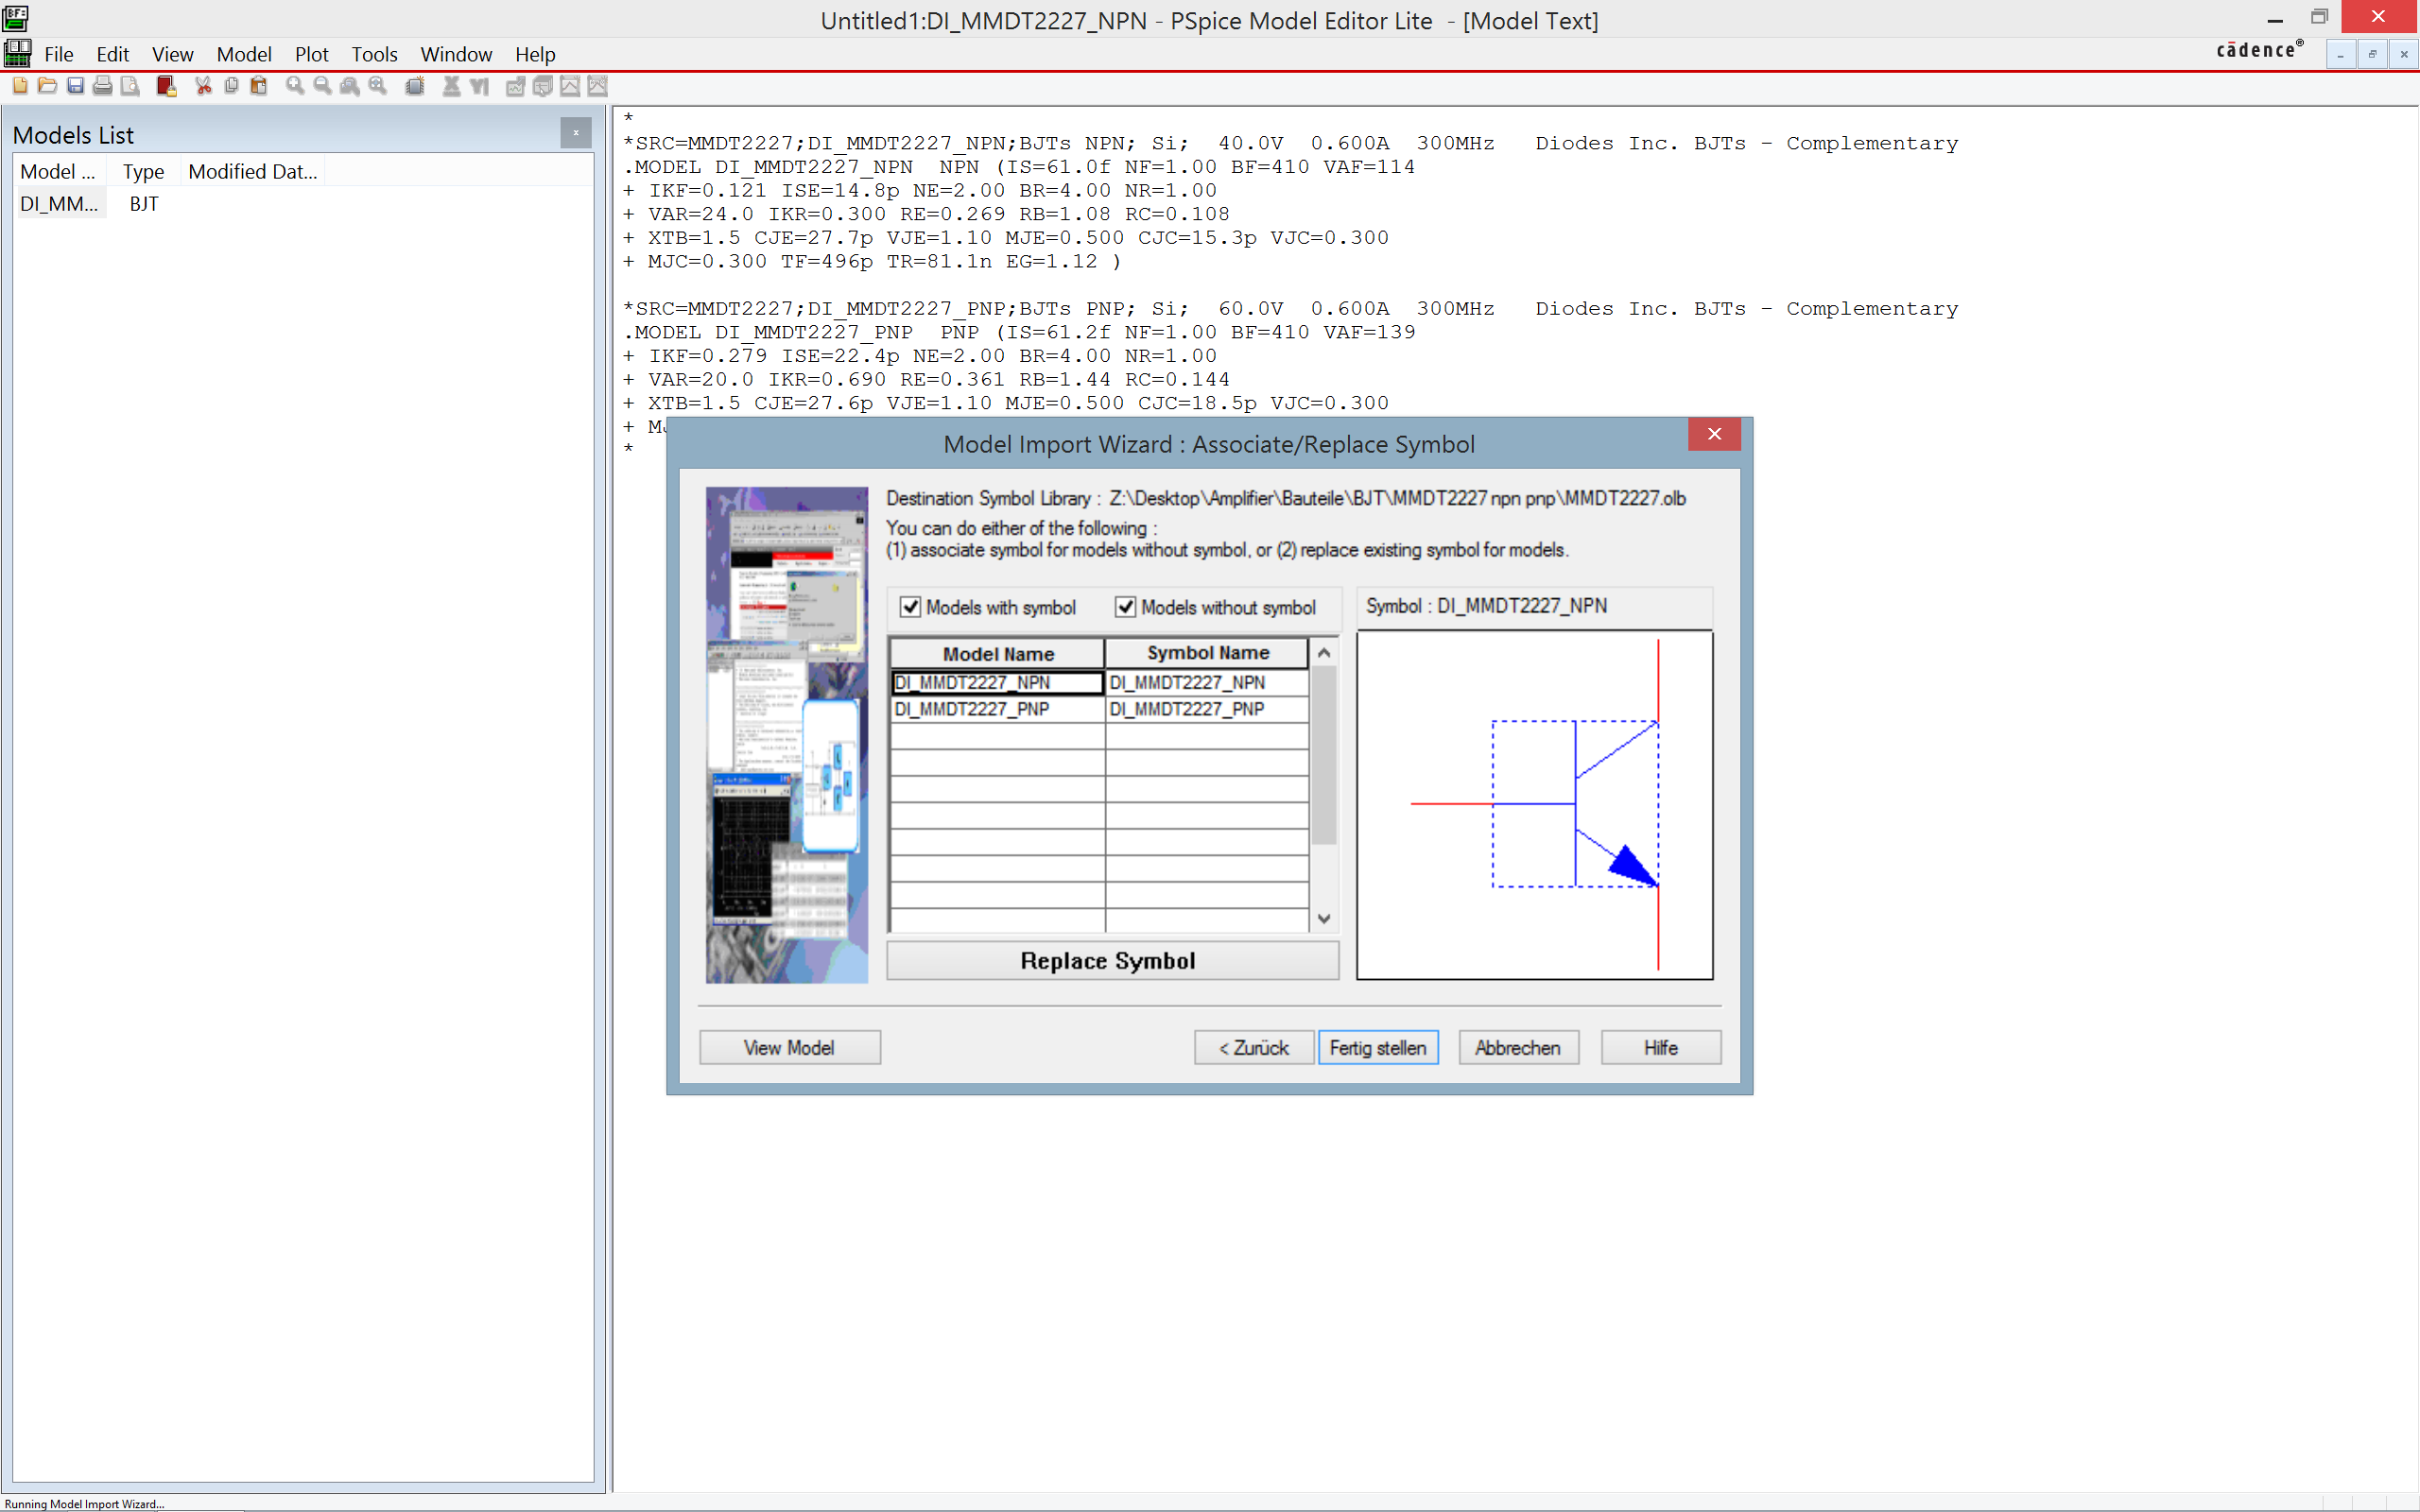Screen dimensions: 2420x1512
Task: Click the Cut scissors icon
Action: click(203, 86)
